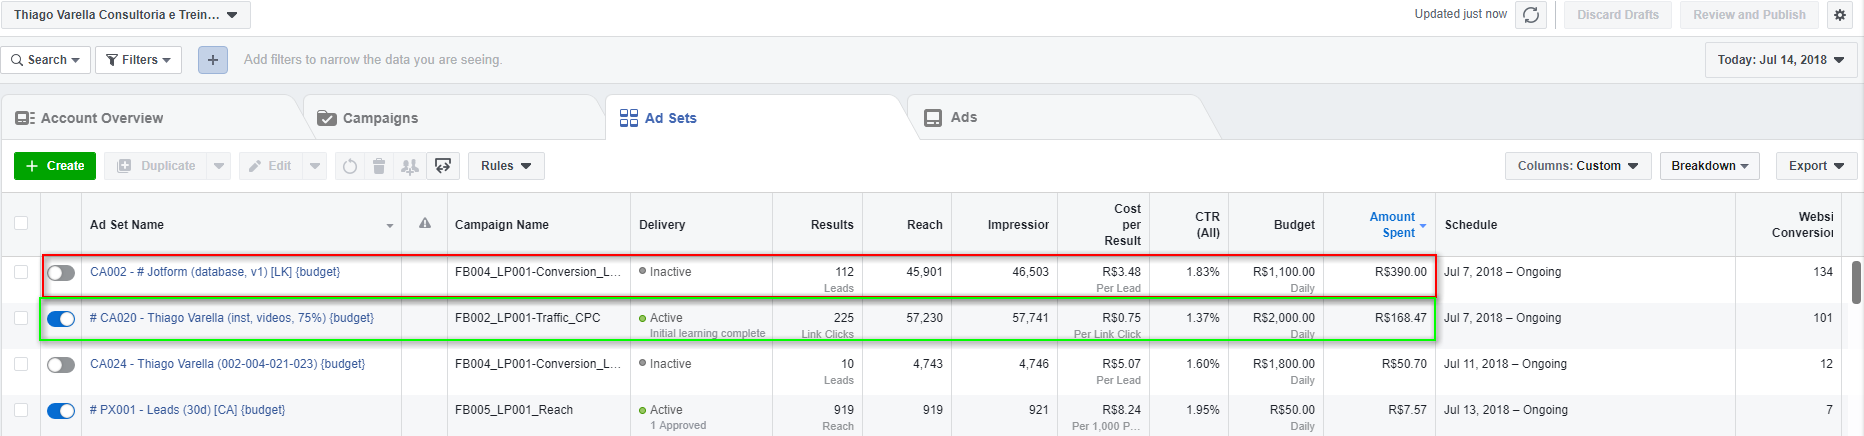Viewport: 1864px width, 436px height.
Task: Open the Today: Jul 14, 2018 date picker
Action: (x=1781, y=60)
